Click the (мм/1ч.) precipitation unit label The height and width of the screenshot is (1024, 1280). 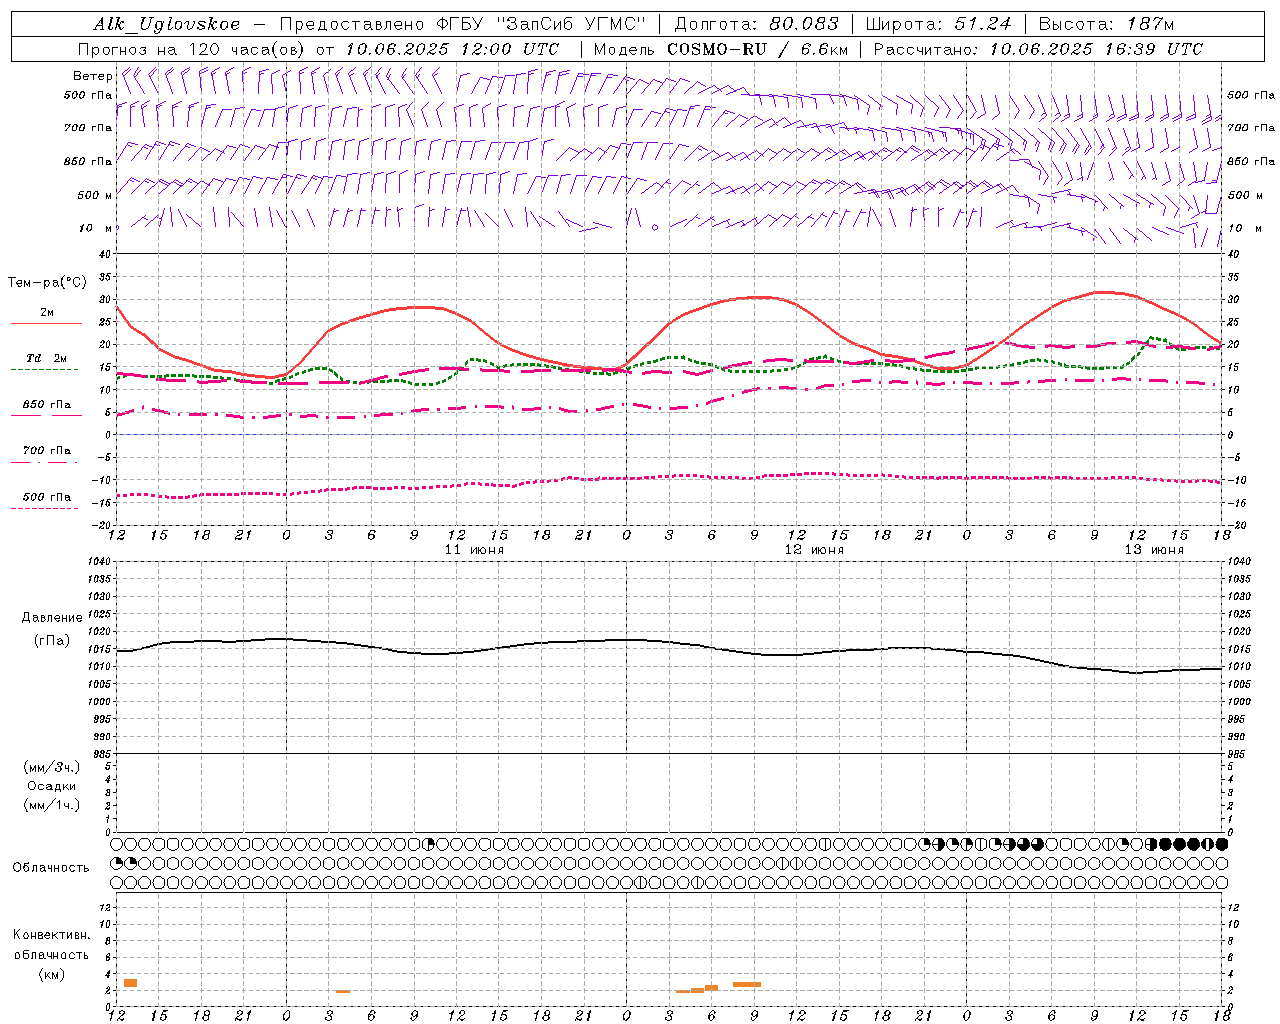(52, 805)
